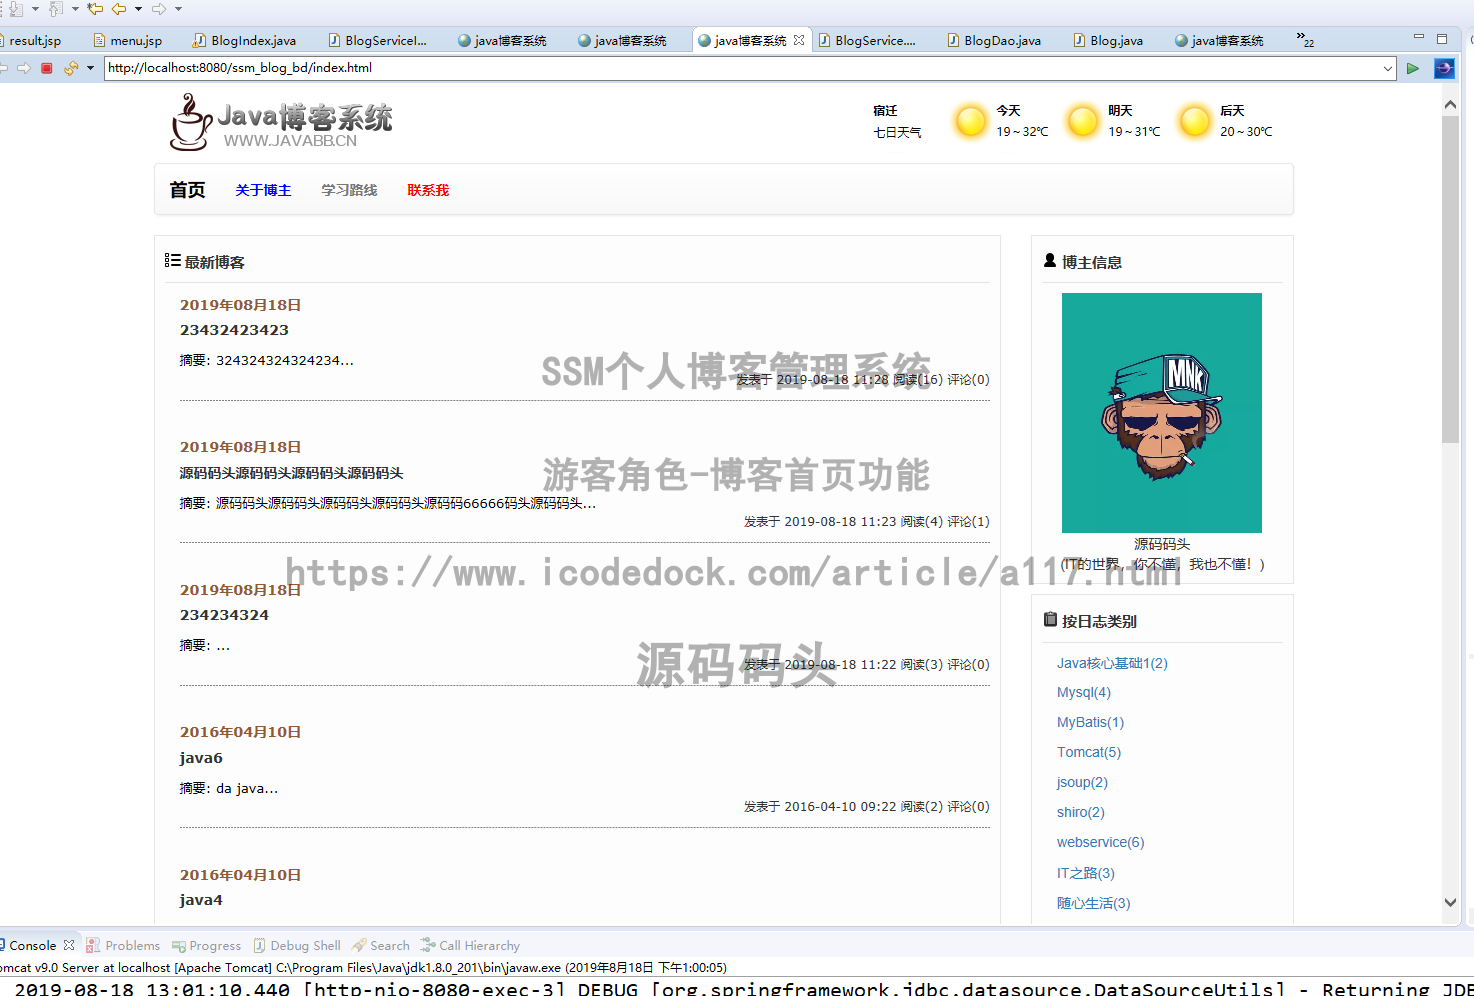Click the browser forward arrow icon

tap(25, 68)
